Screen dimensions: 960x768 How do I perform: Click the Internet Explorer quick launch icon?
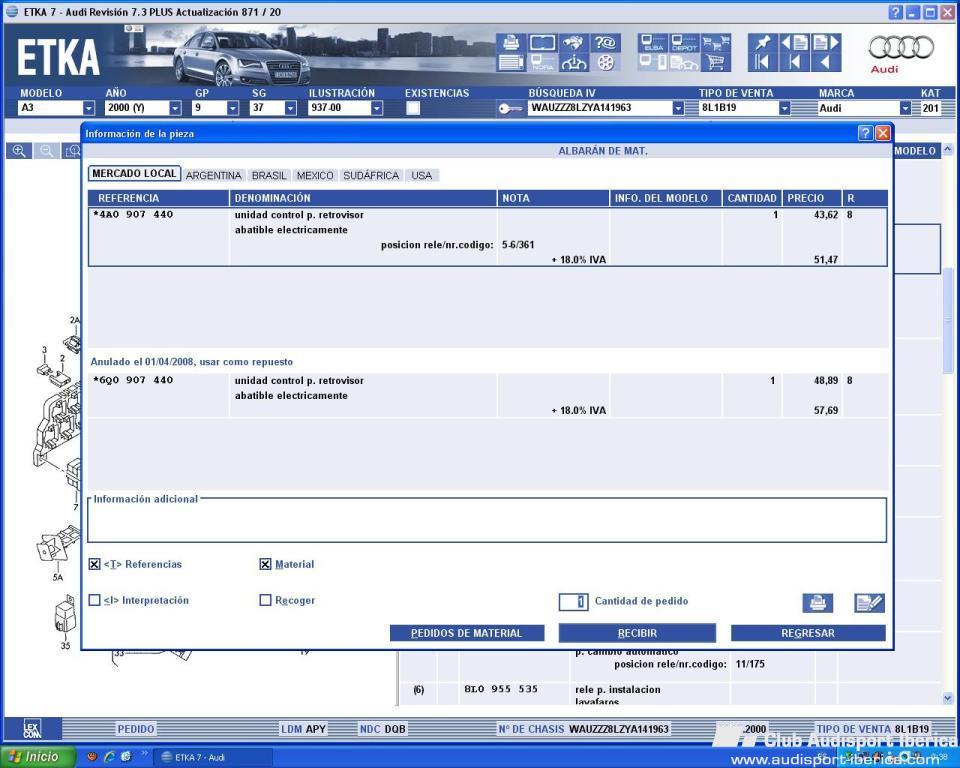(x=110, y=757)
